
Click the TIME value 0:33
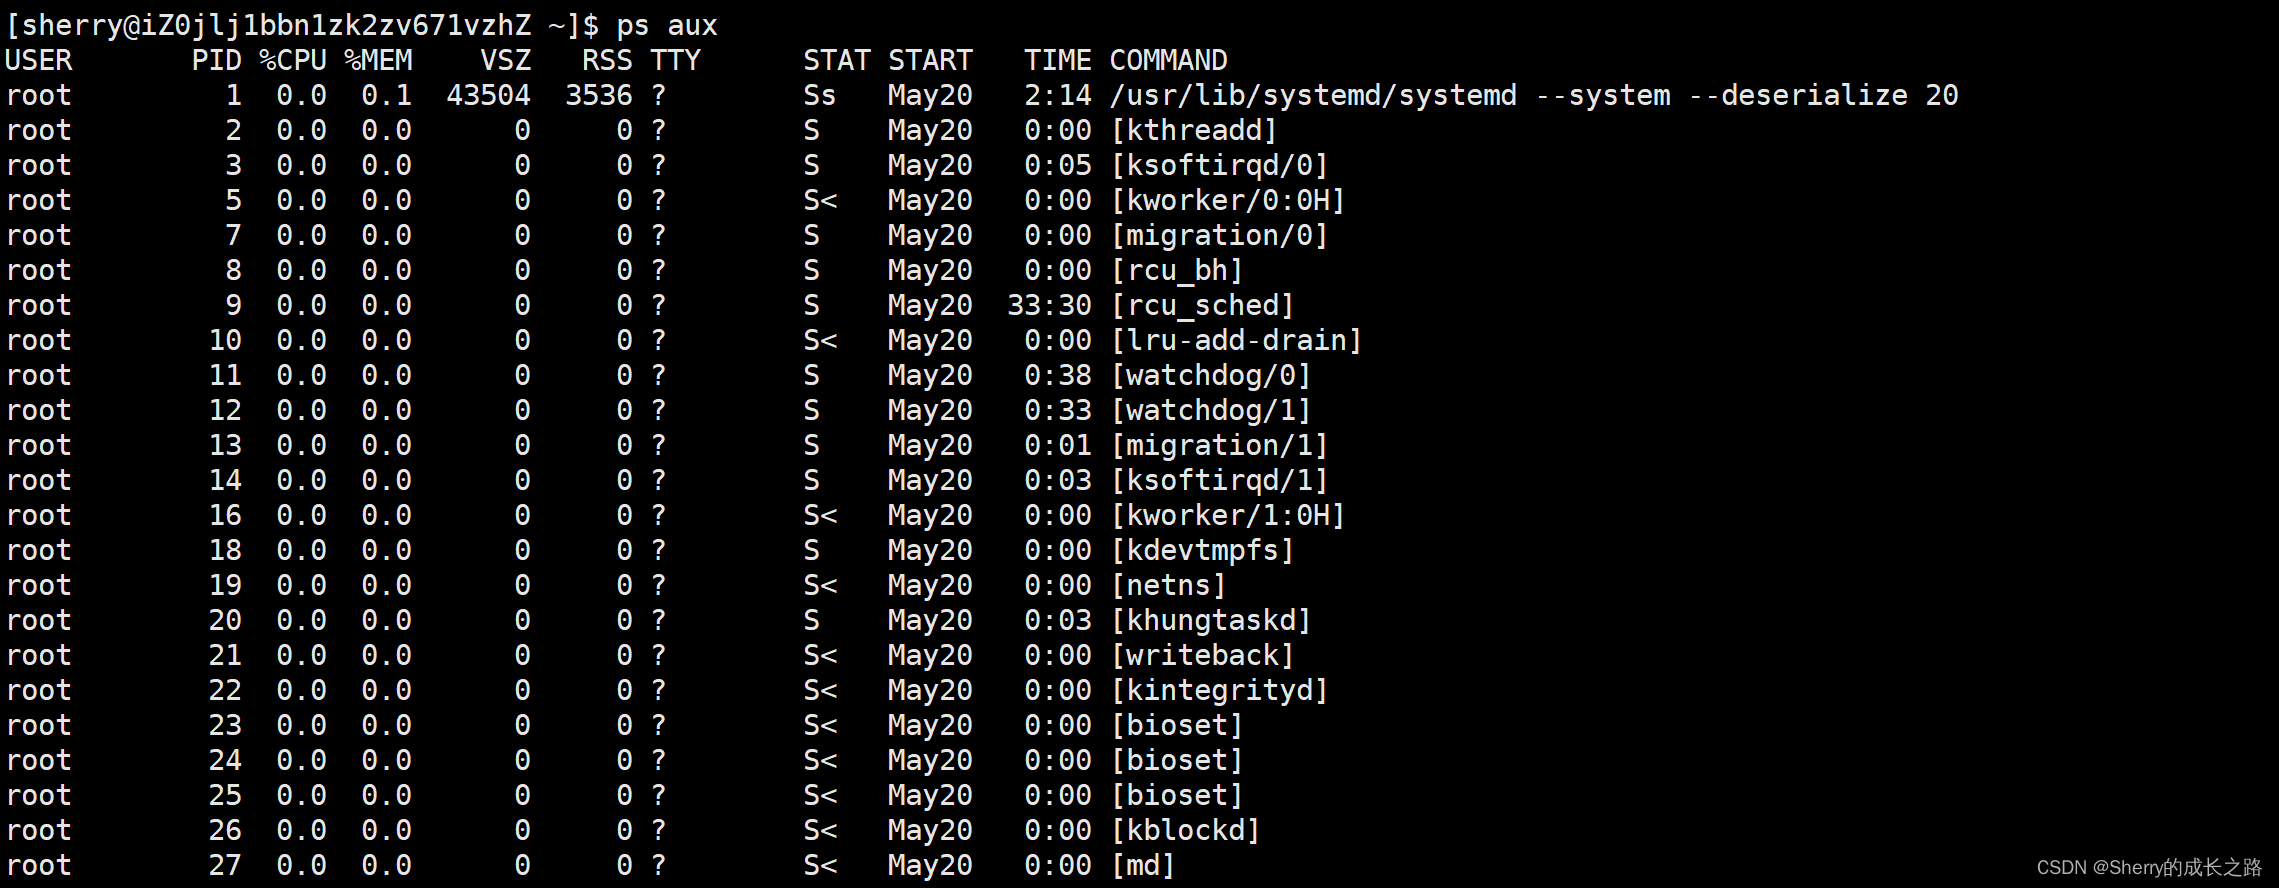[1058, 411]
